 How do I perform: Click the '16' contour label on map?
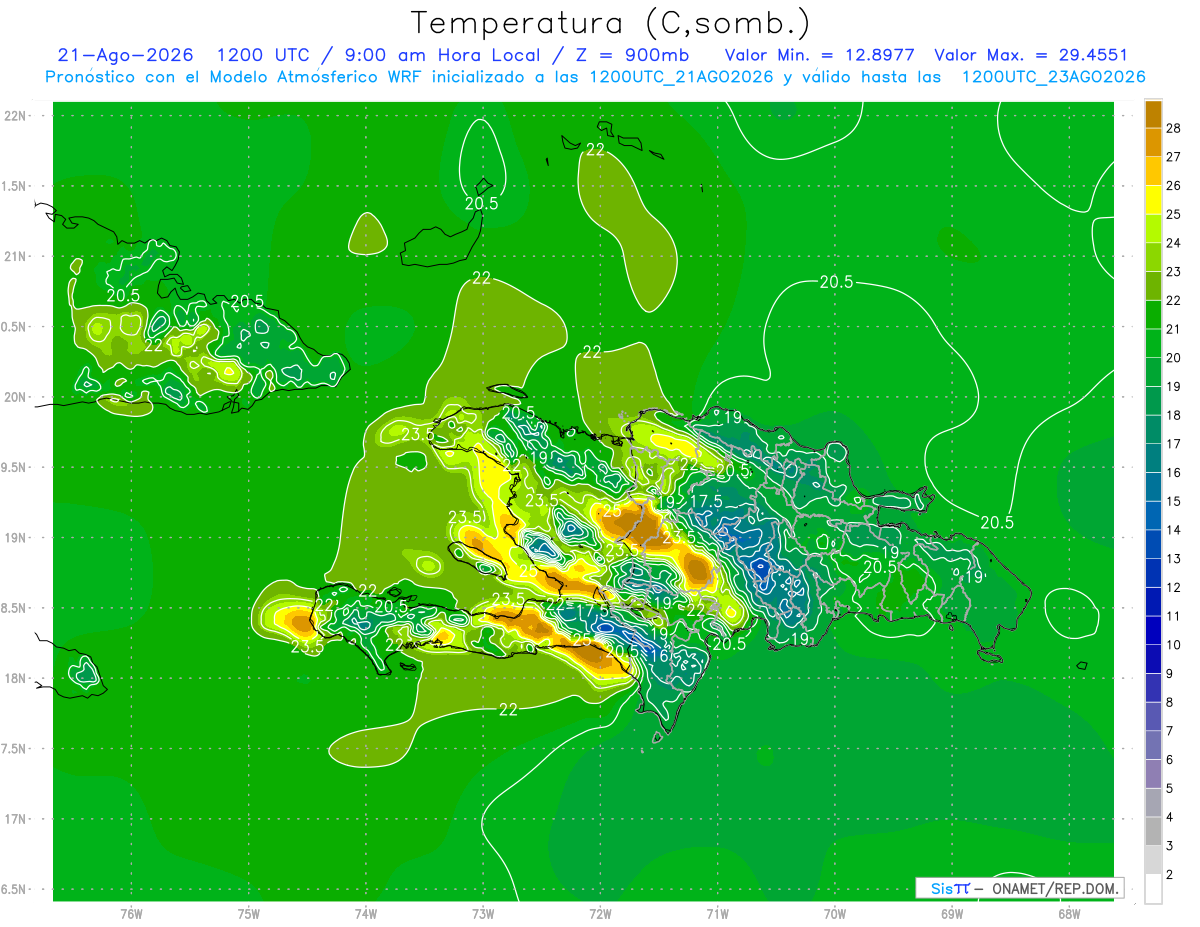[659, 656]
